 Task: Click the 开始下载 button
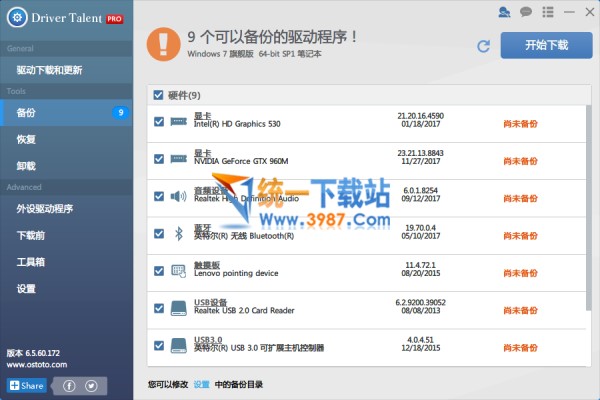tap(546, 45)
